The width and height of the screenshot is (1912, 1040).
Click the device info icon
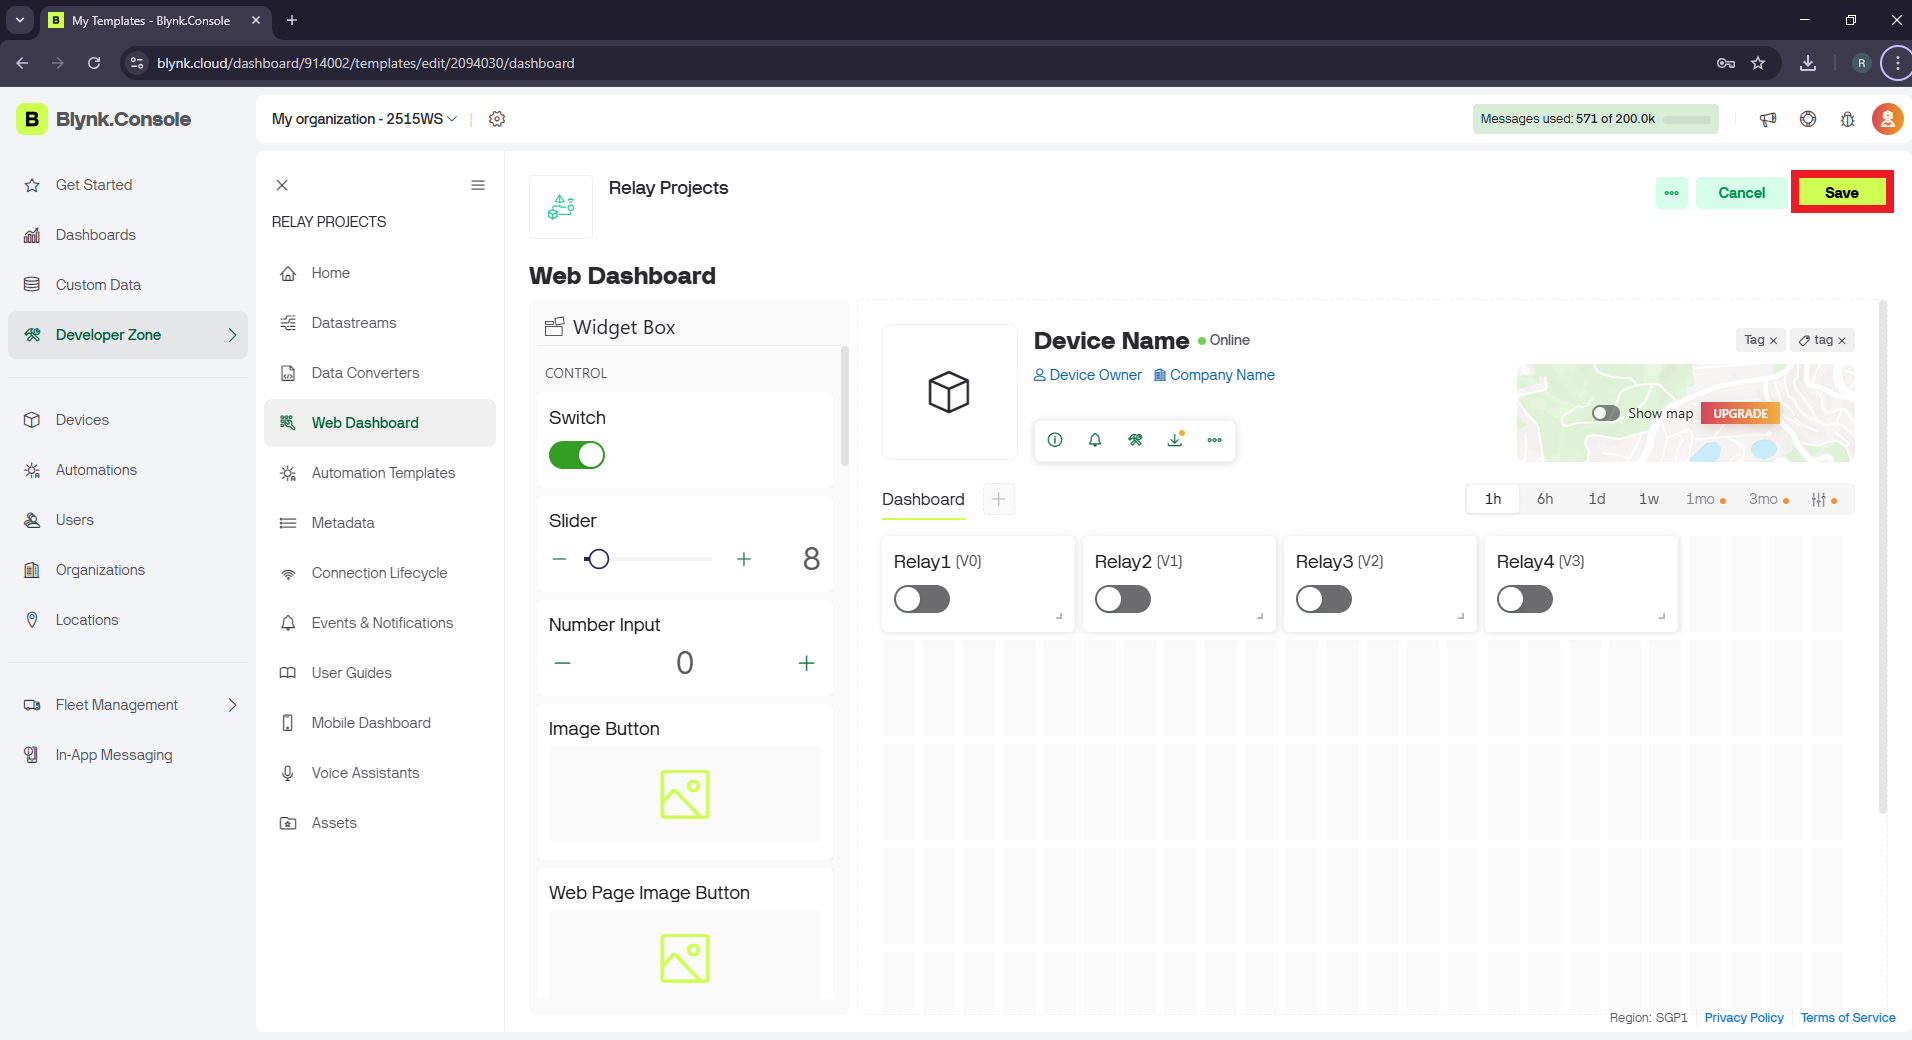[x=1055, y=440]
